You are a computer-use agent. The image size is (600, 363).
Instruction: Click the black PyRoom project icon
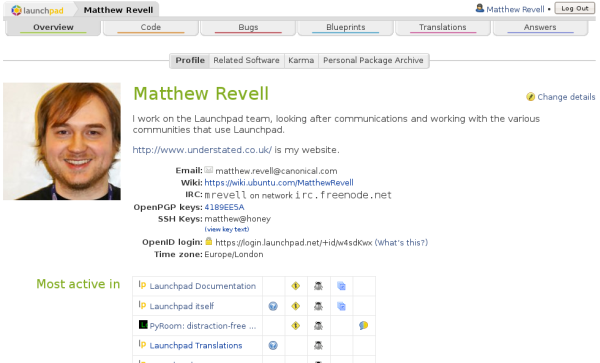[143, 325]
